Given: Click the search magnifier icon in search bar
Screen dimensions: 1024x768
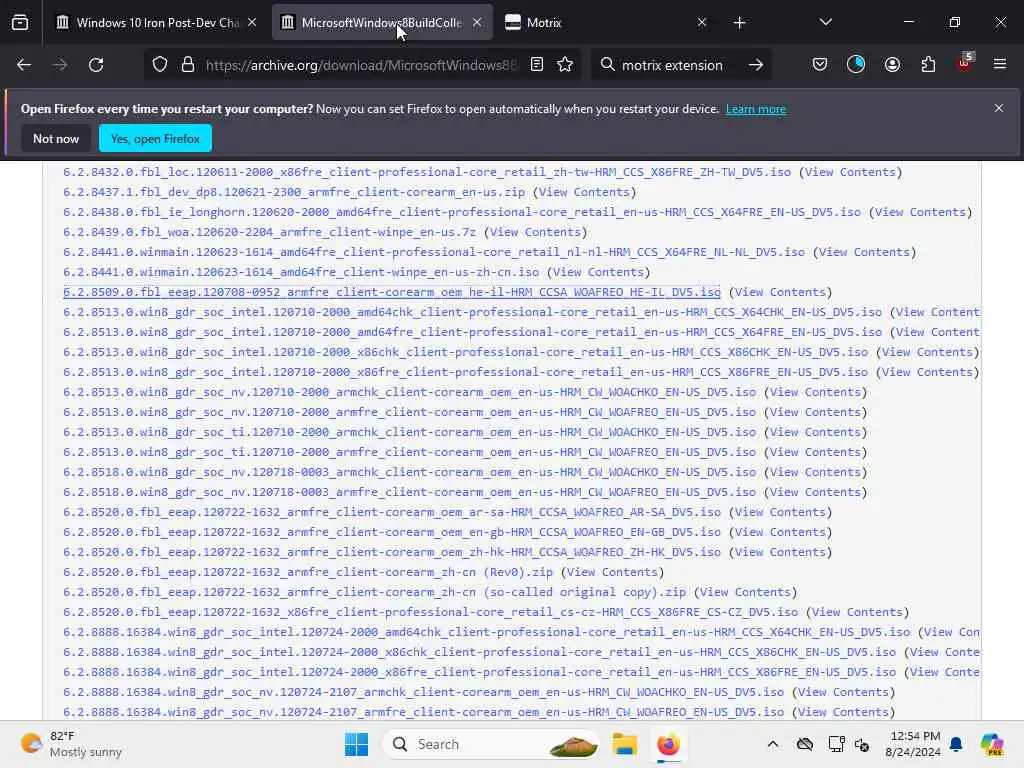Looking at the screenshot, I should 607,65.
